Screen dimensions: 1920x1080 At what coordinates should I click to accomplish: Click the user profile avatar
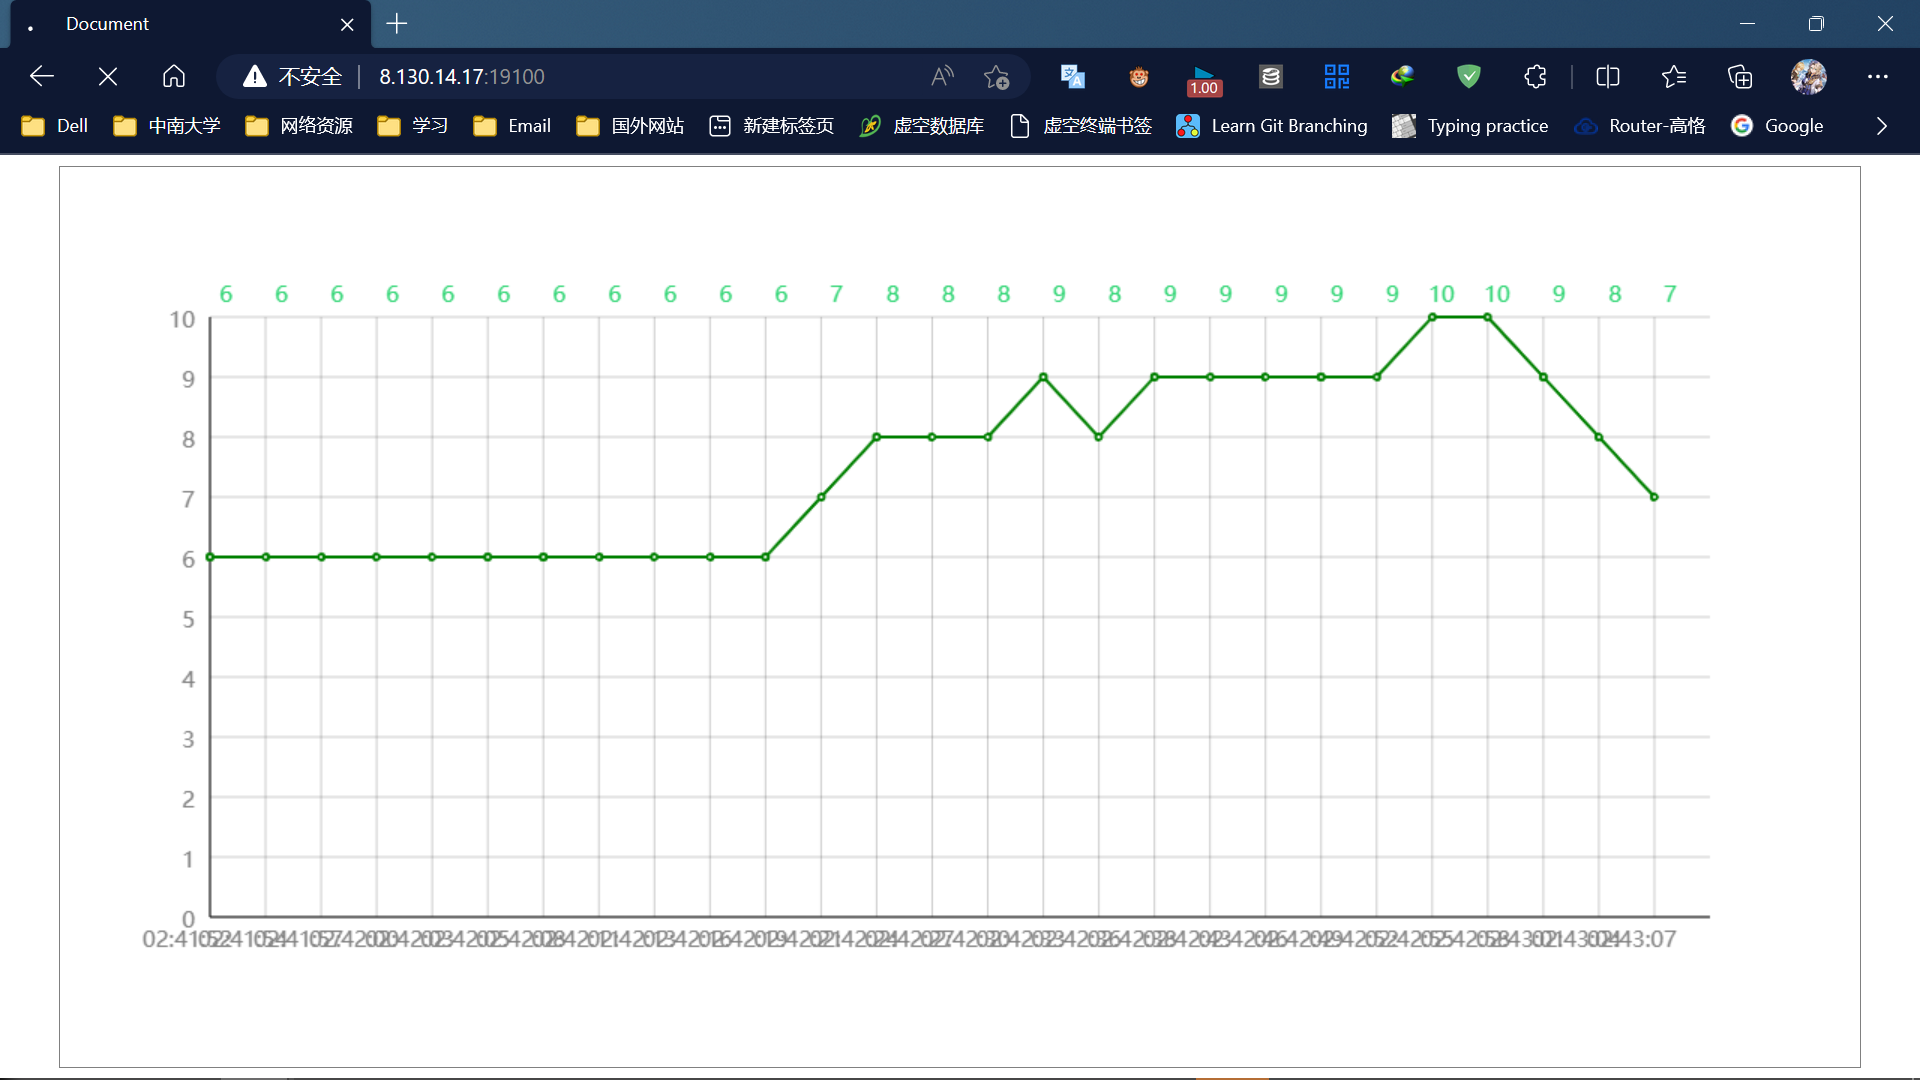1808,76
